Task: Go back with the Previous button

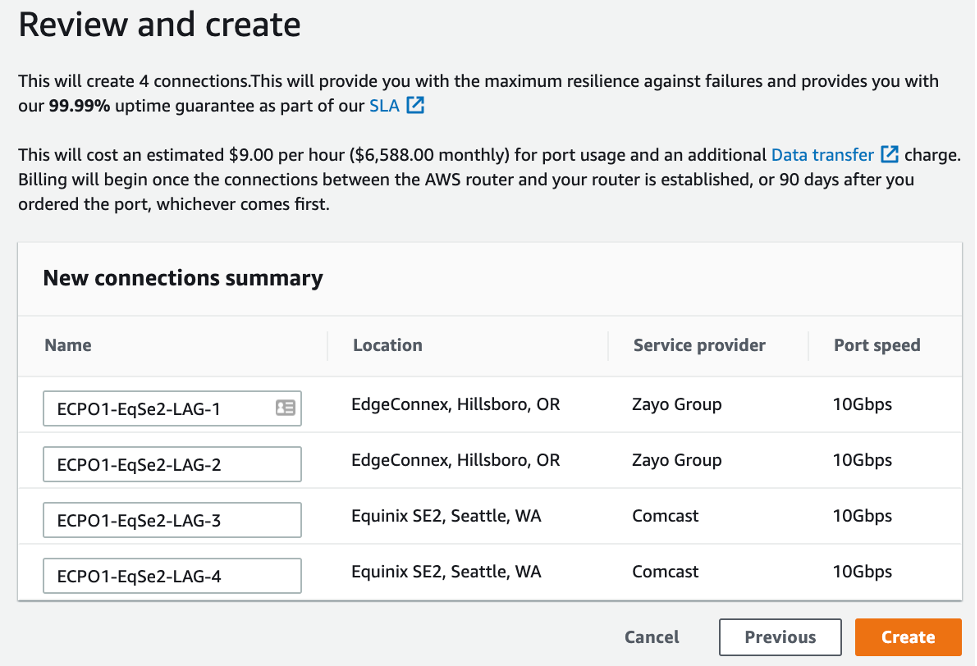Action: pos(780,637)
